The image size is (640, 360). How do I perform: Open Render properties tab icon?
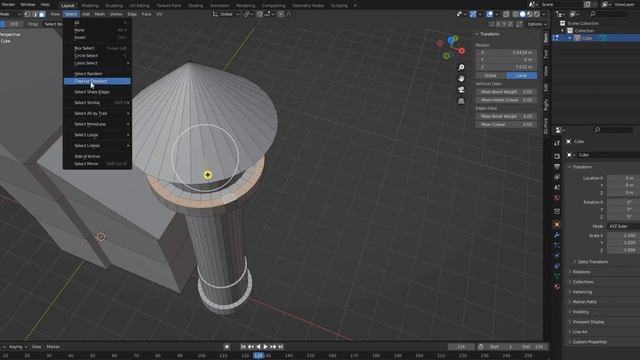pos(557,156)
